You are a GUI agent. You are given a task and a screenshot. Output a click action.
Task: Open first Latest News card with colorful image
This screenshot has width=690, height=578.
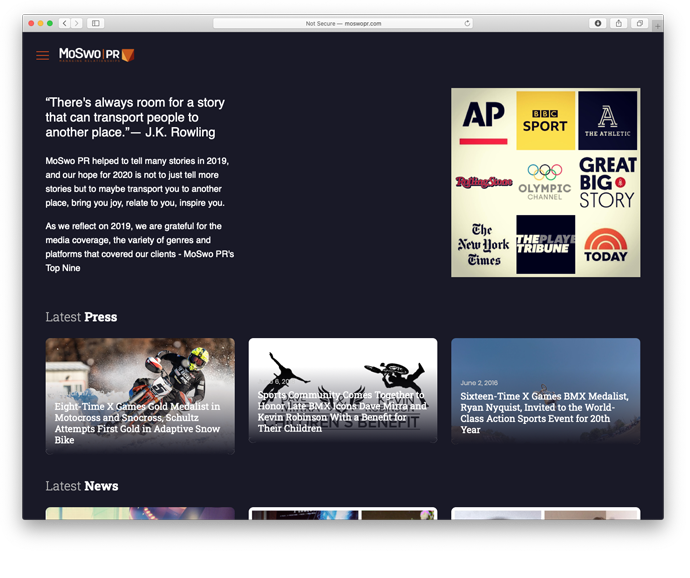click(140, 513)
